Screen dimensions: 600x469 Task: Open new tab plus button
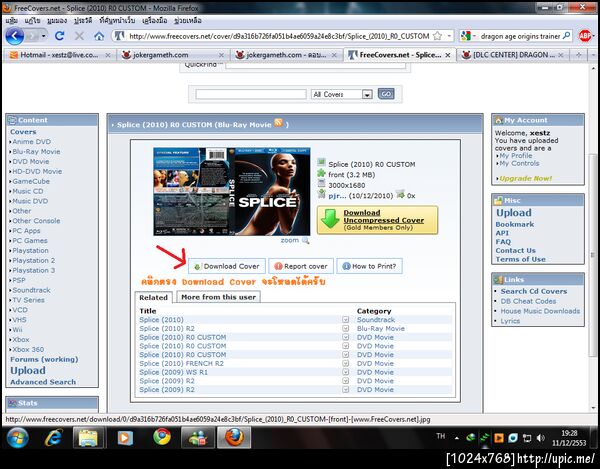579,55
